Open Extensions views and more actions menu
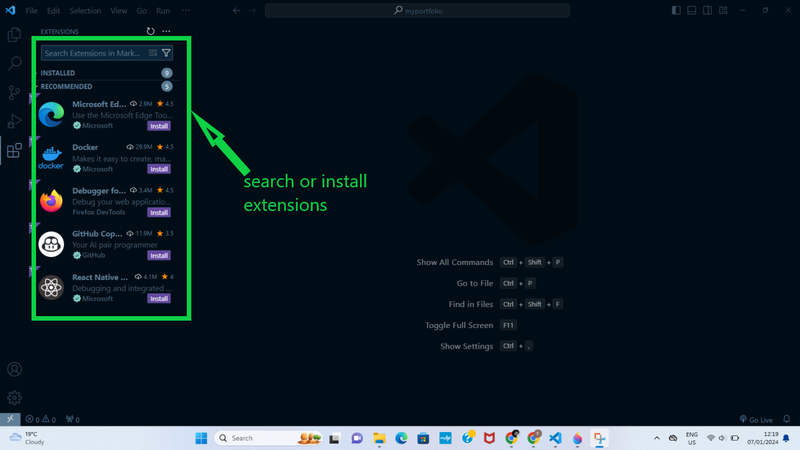The image size is (800, 450). click(x=166, y=31)
